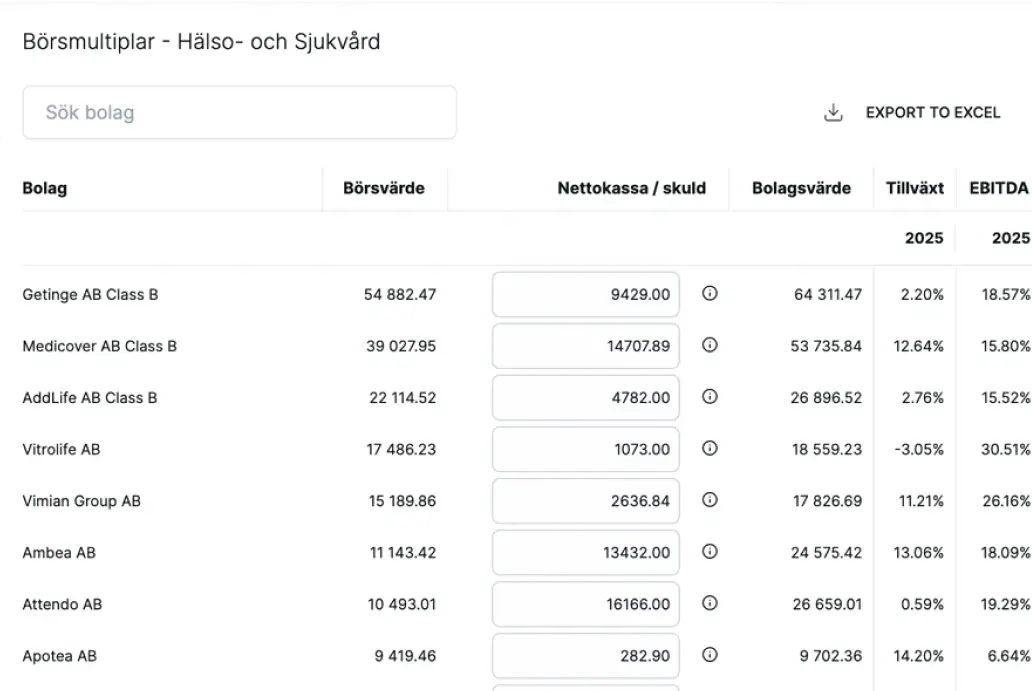Click the EXPORT TO EXCEL button
The image size is (1032, 691).
(932, 113)
